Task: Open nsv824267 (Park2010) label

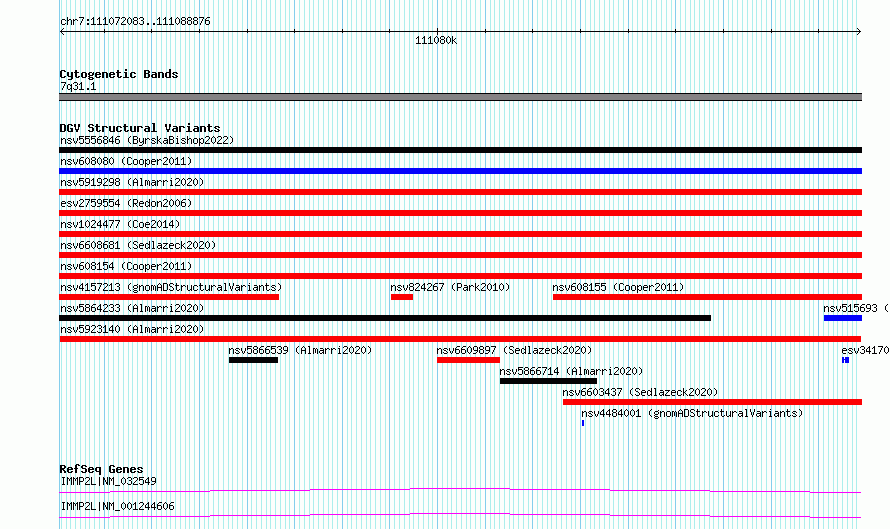Action: click(x=450, y=287)
